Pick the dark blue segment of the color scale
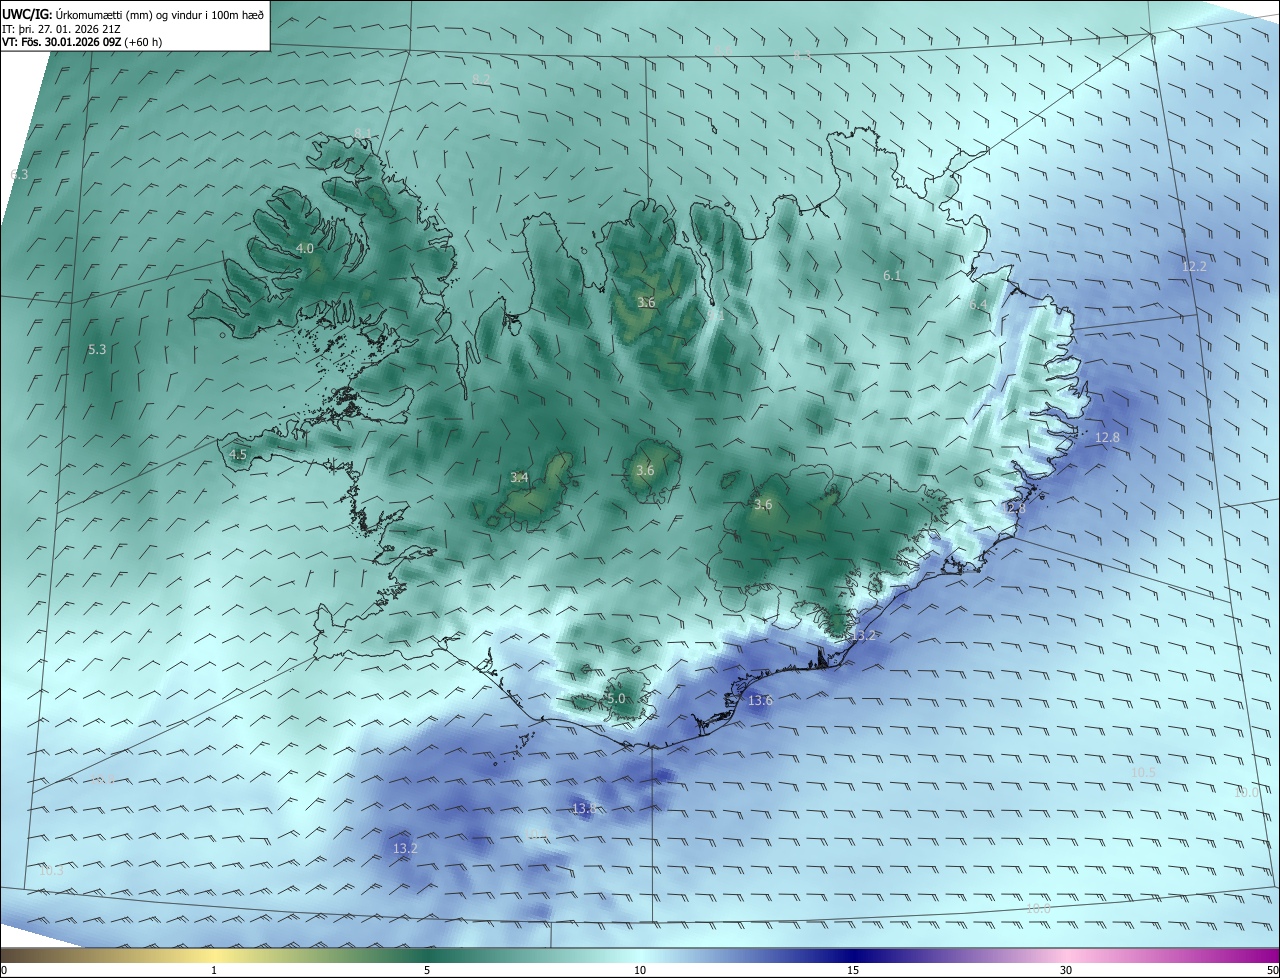1280x978 pixels. tap(853, 956)
